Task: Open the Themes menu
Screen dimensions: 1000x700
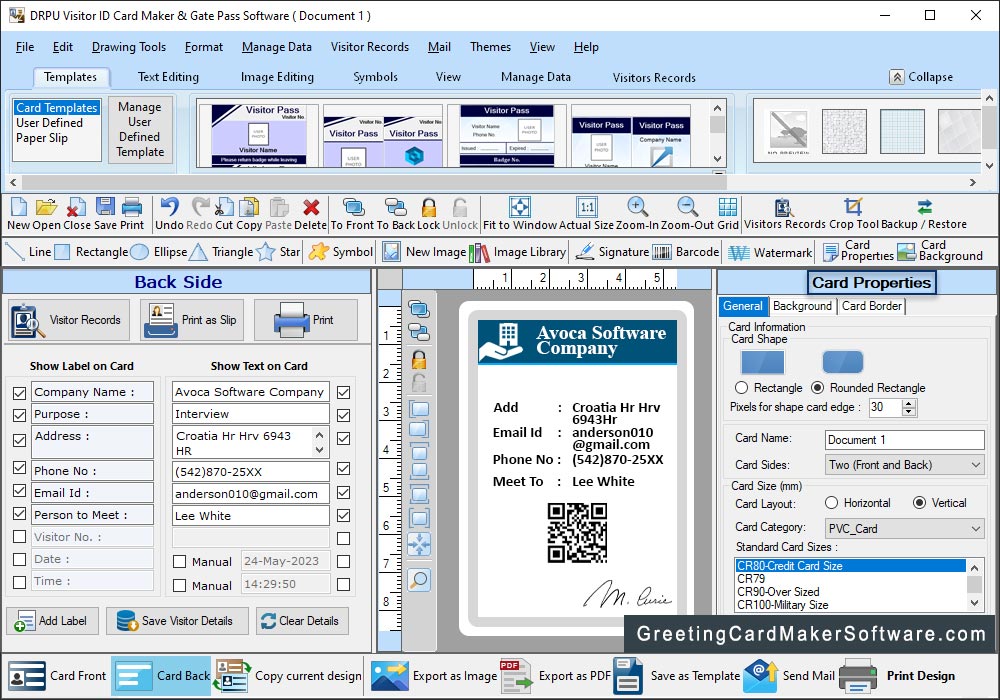Action: (490, 47)
